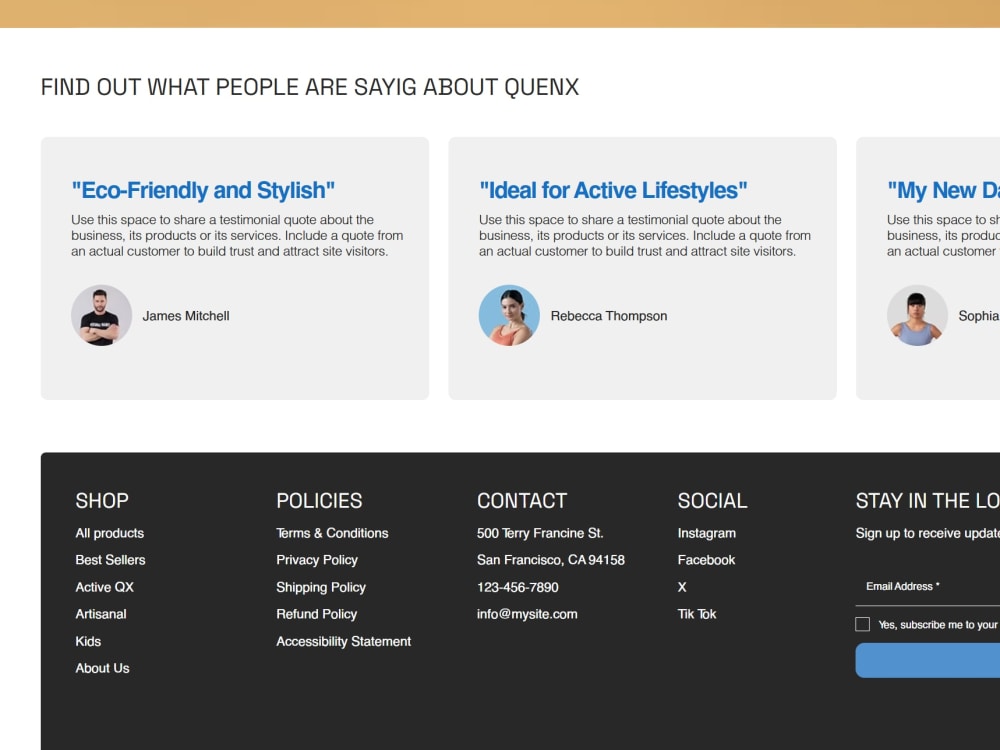Click Rebecca Thompson's avatar photo
The width and height of the screenshot is (1000, 750).
pyautogui.click(x=509, y=316)
